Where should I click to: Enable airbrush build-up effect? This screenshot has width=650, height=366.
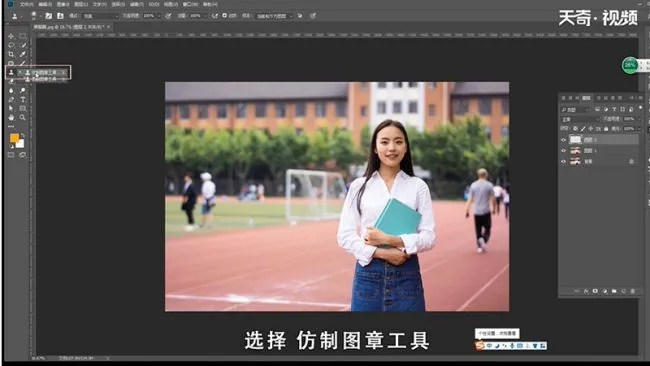(x=215, y=16)
